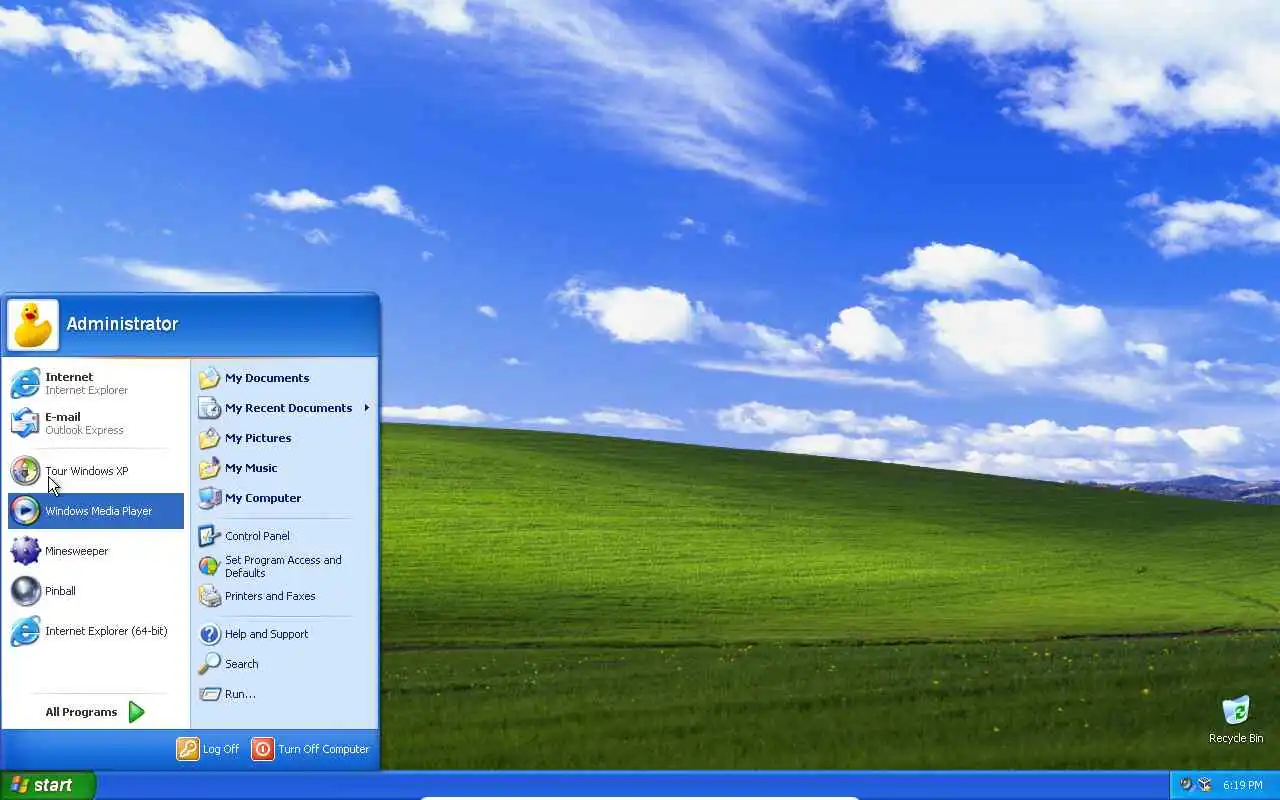The width and height of the screenshot is (1280, 800).
Task: Click the green start button
Action: point(48,785)
